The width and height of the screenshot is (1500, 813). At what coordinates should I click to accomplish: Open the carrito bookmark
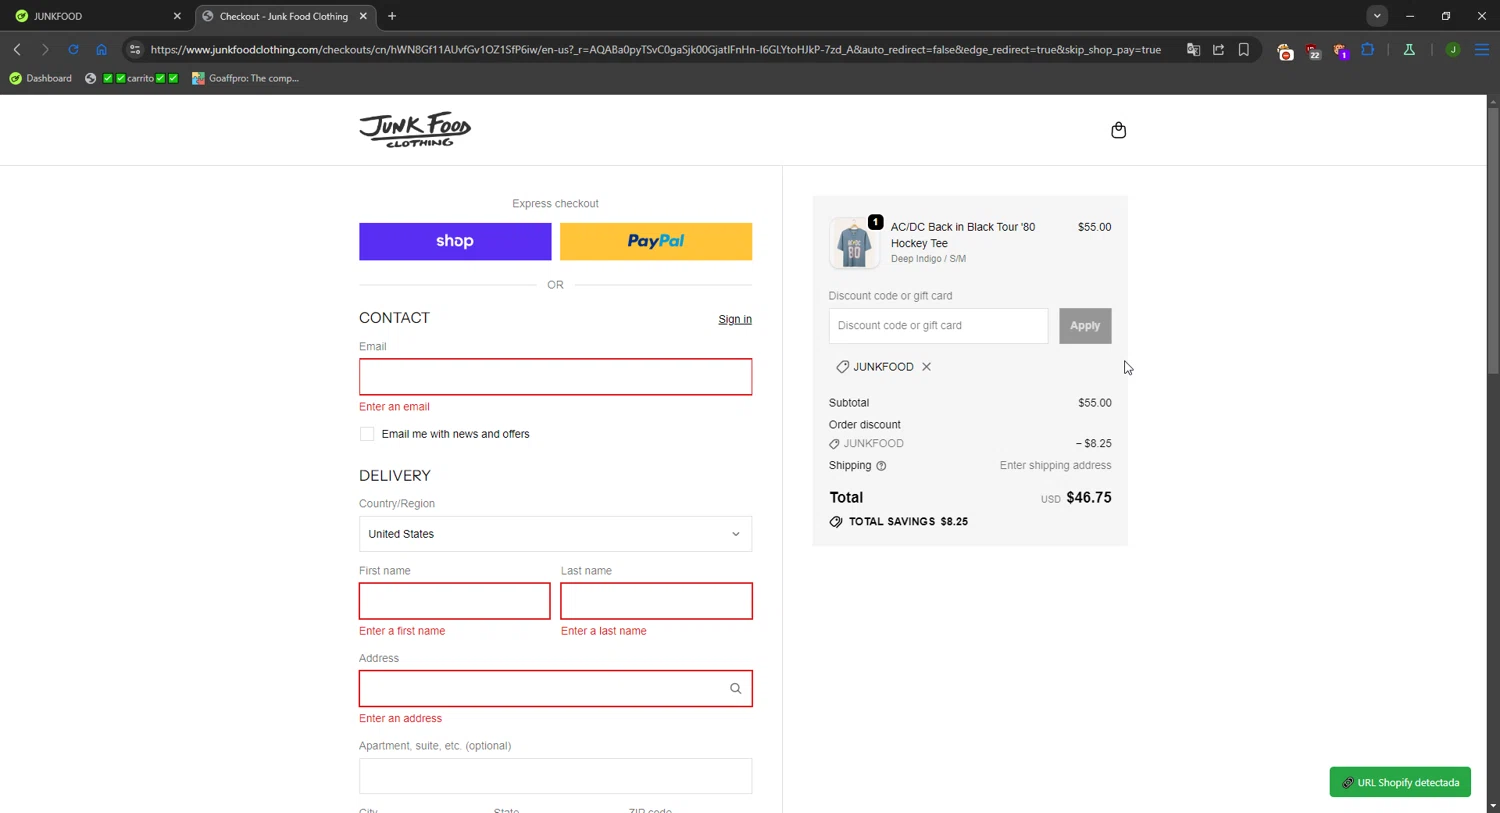coord(132,78)
